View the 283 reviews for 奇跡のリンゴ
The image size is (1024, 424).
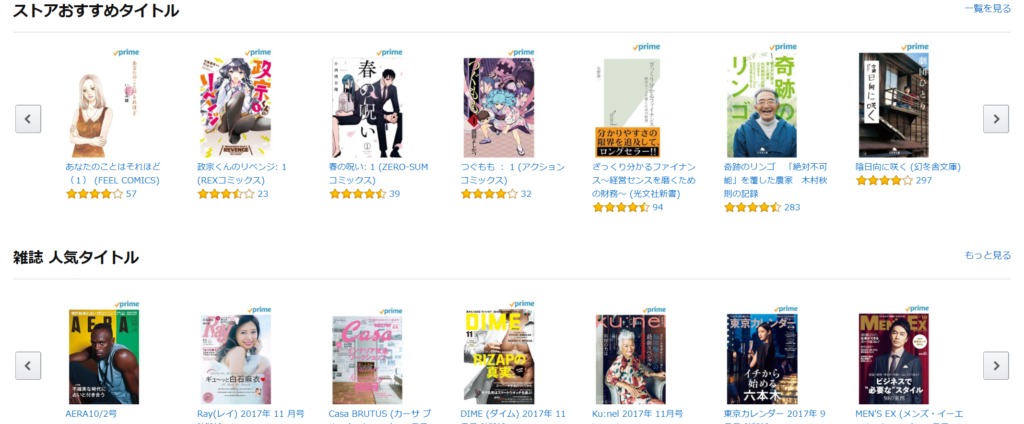(792, 207)
